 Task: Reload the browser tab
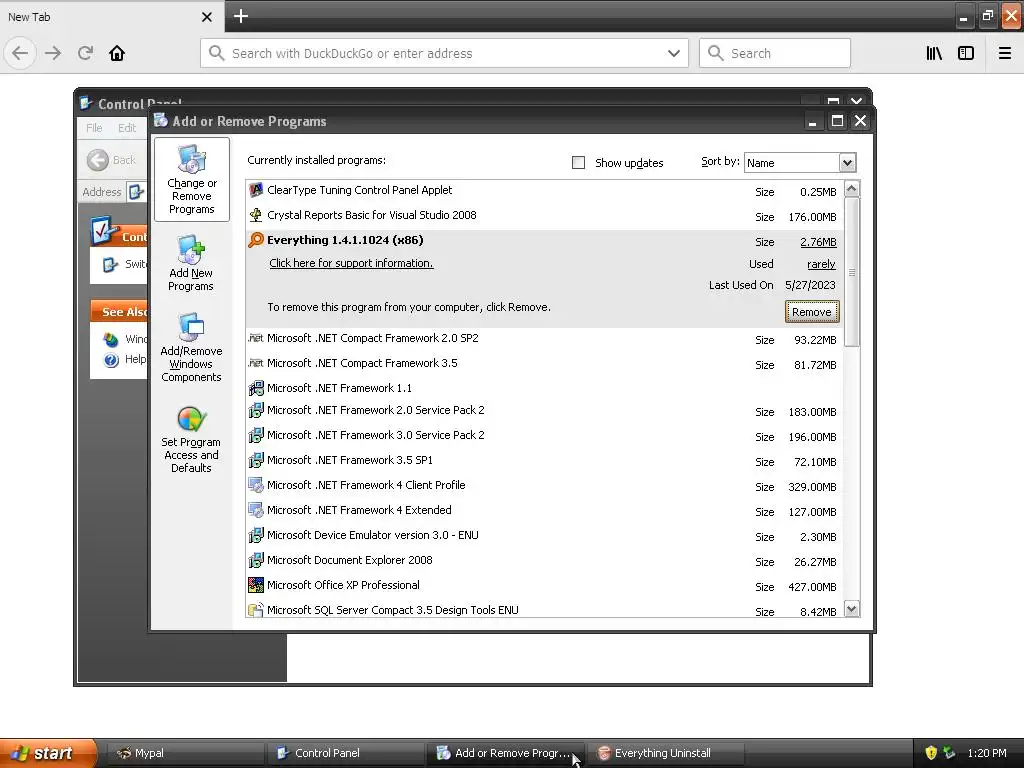click(x=85, y=53)
